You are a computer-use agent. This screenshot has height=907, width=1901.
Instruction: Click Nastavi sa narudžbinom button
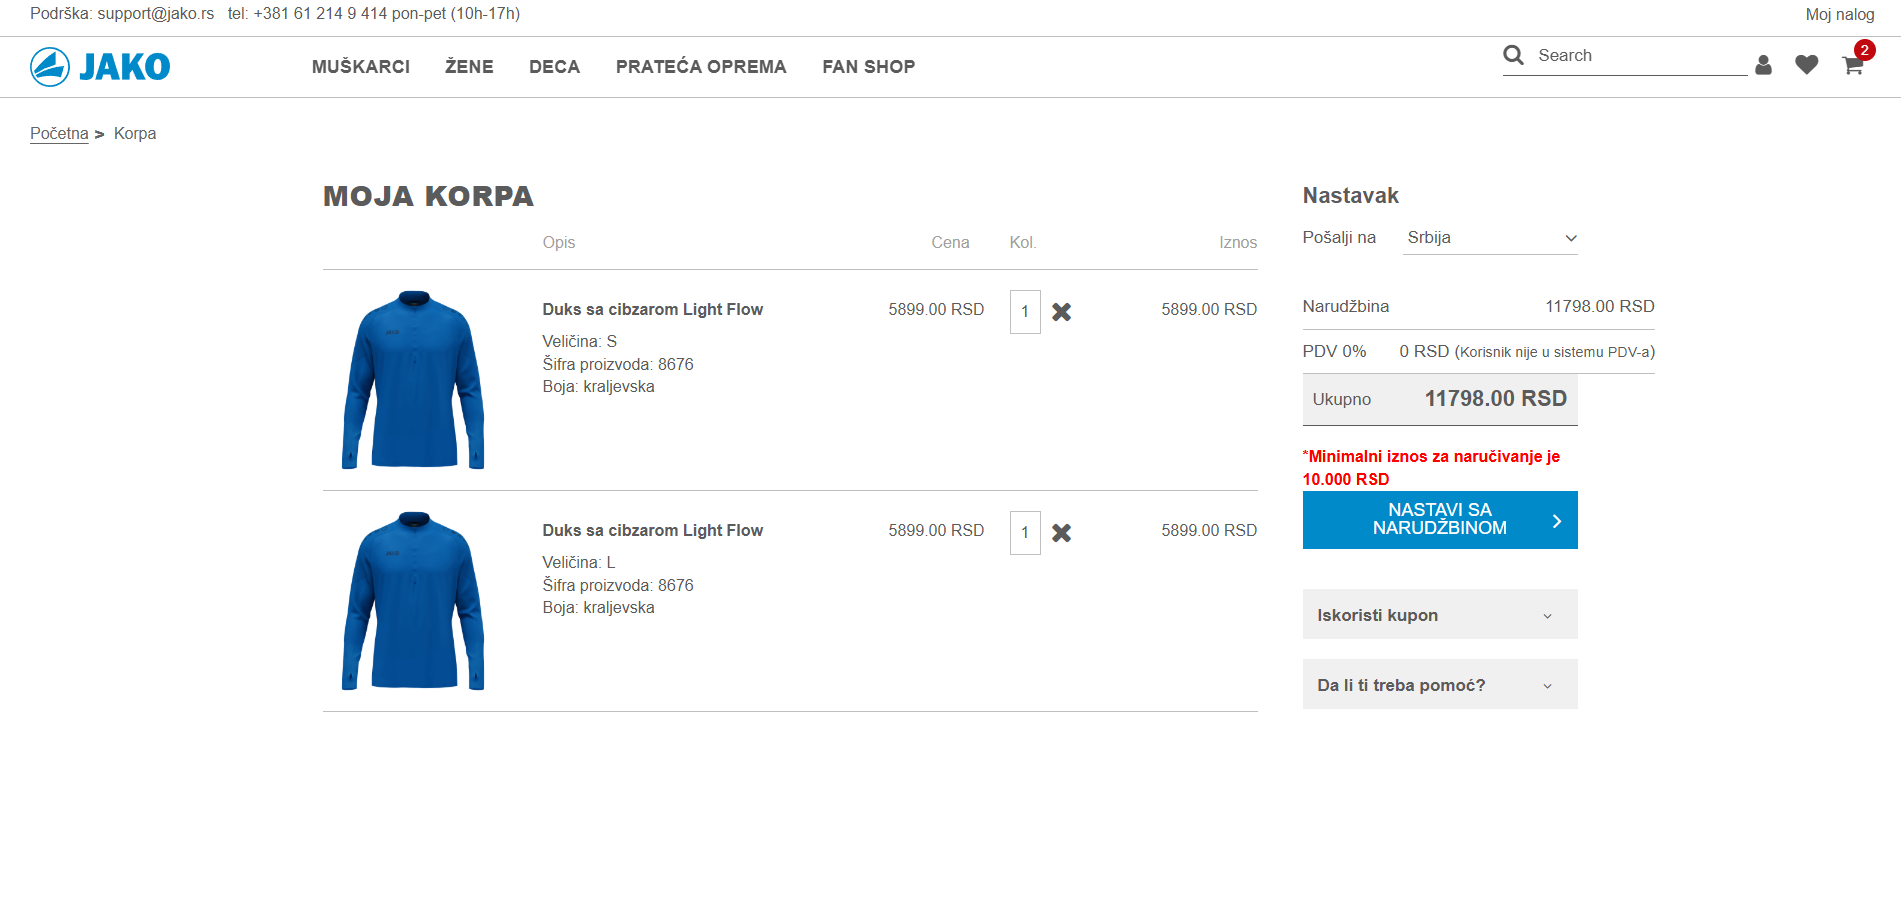pos(1439,520)
